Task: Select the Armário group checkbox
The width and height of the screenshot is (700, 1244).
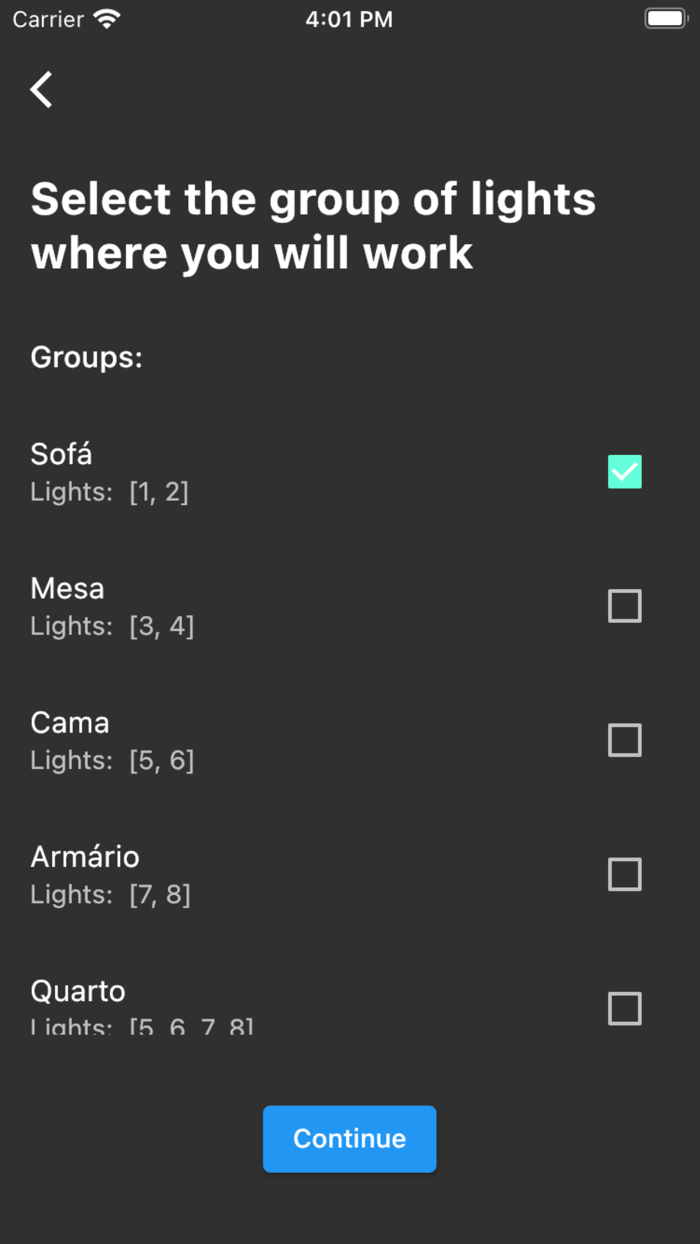Action: pos(624,874)
